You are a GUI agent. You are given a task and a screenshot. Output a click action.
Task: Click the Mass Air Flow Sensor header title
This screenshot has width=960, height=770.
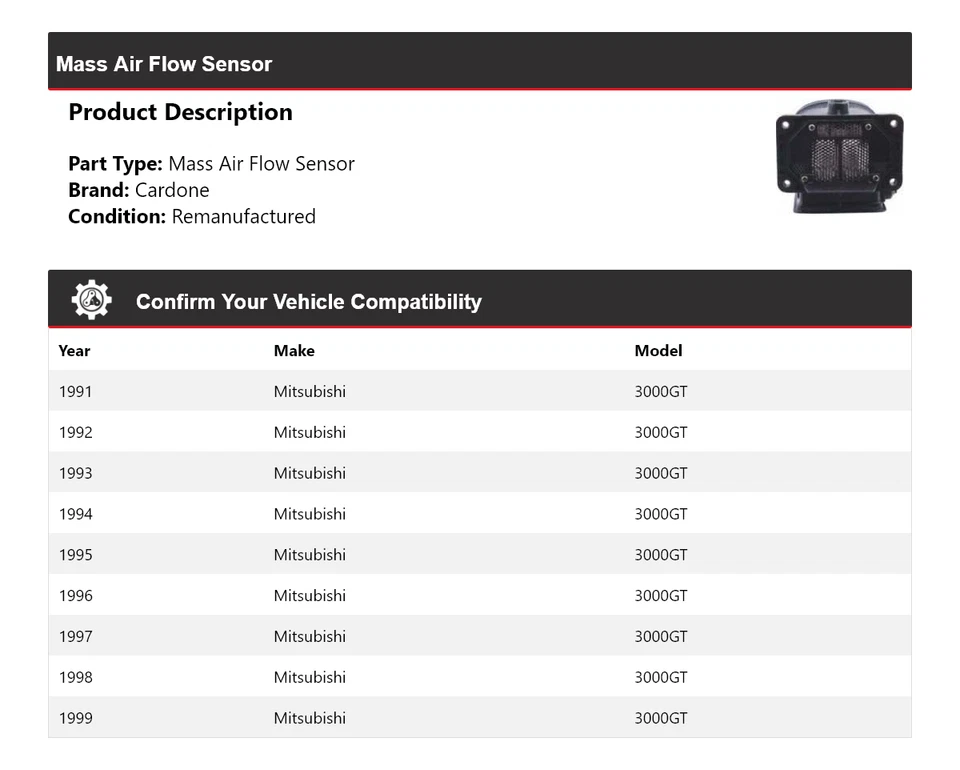tap(164, 64)
